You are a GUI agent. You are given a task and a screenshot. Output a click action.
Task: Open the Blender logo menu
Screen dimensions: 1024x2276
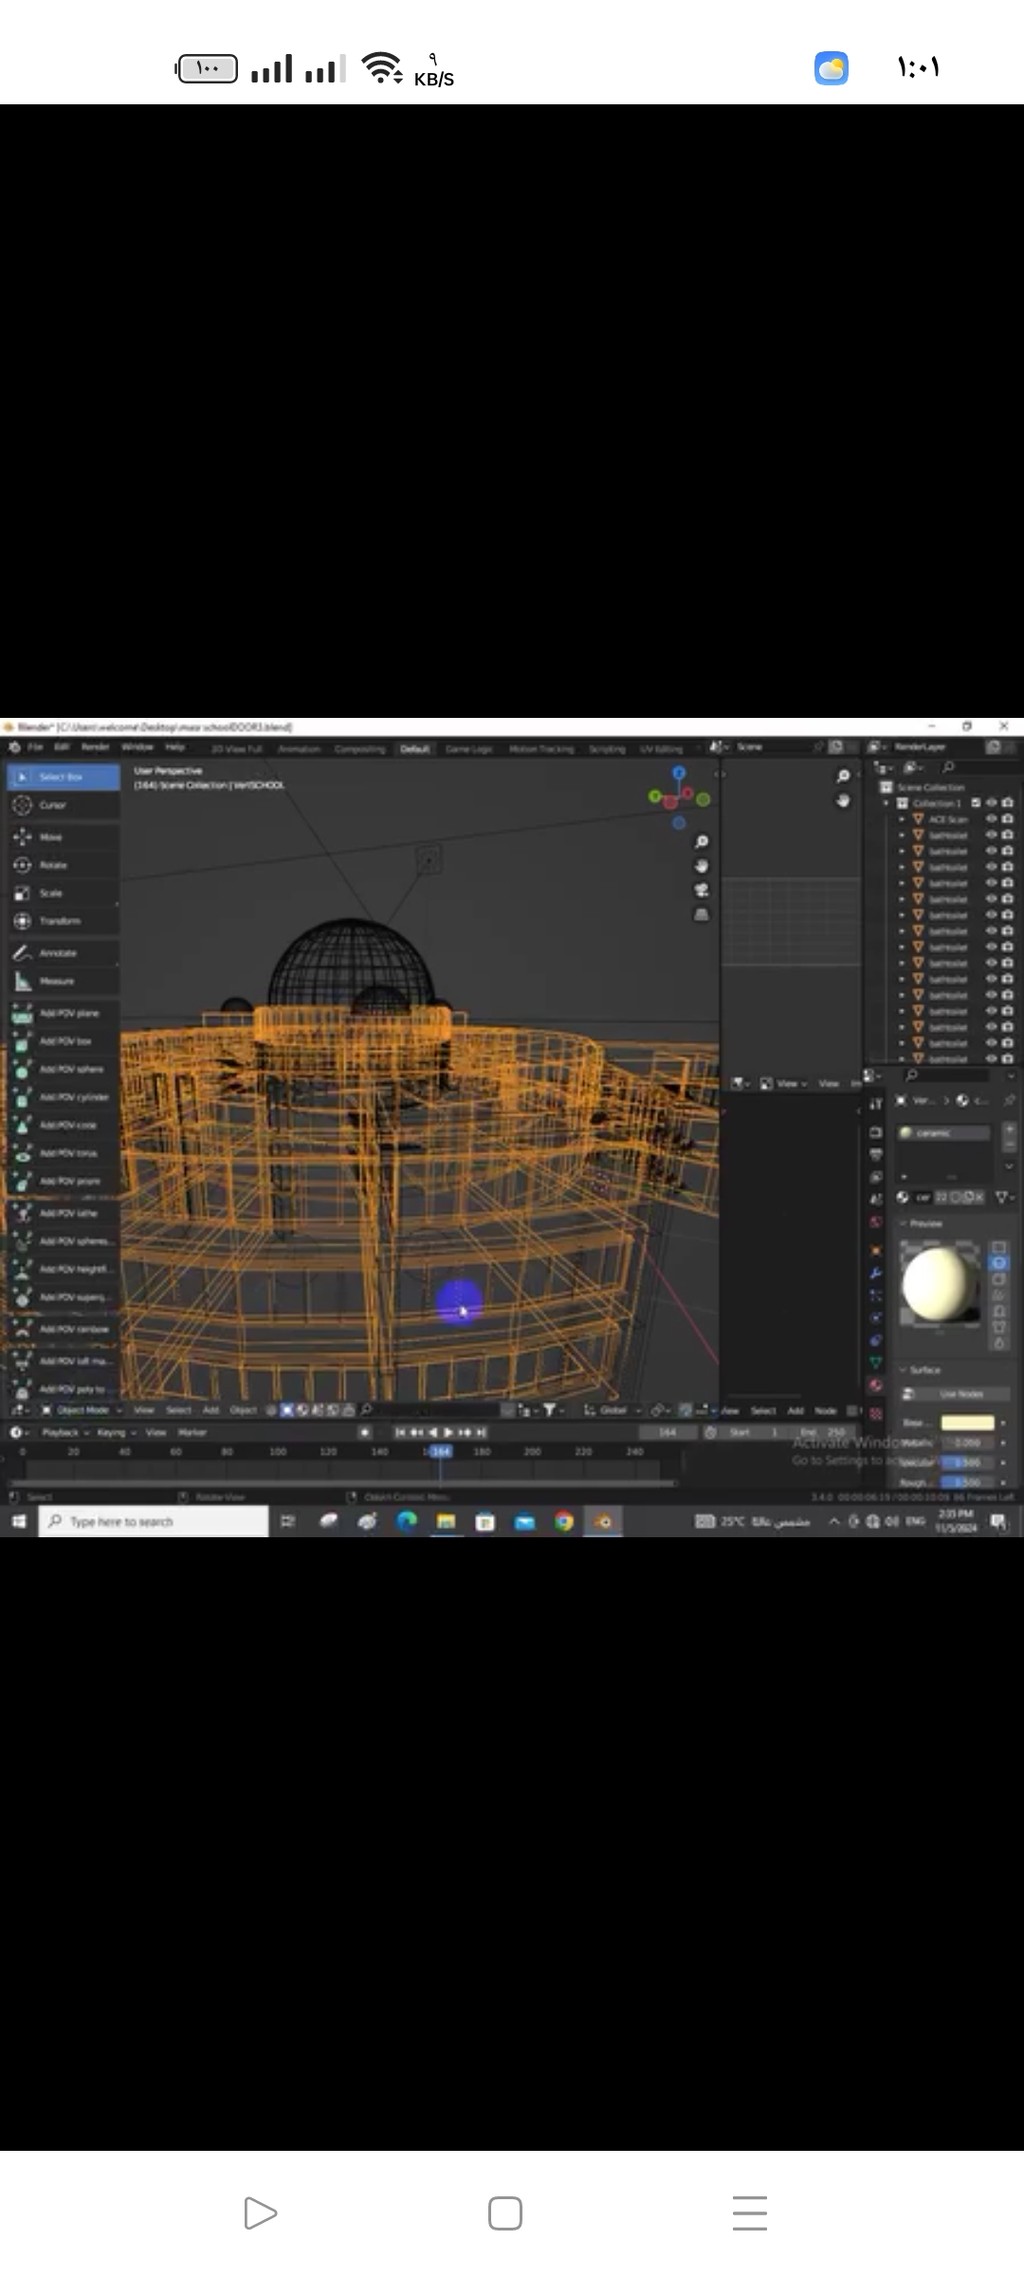point(14,747)
